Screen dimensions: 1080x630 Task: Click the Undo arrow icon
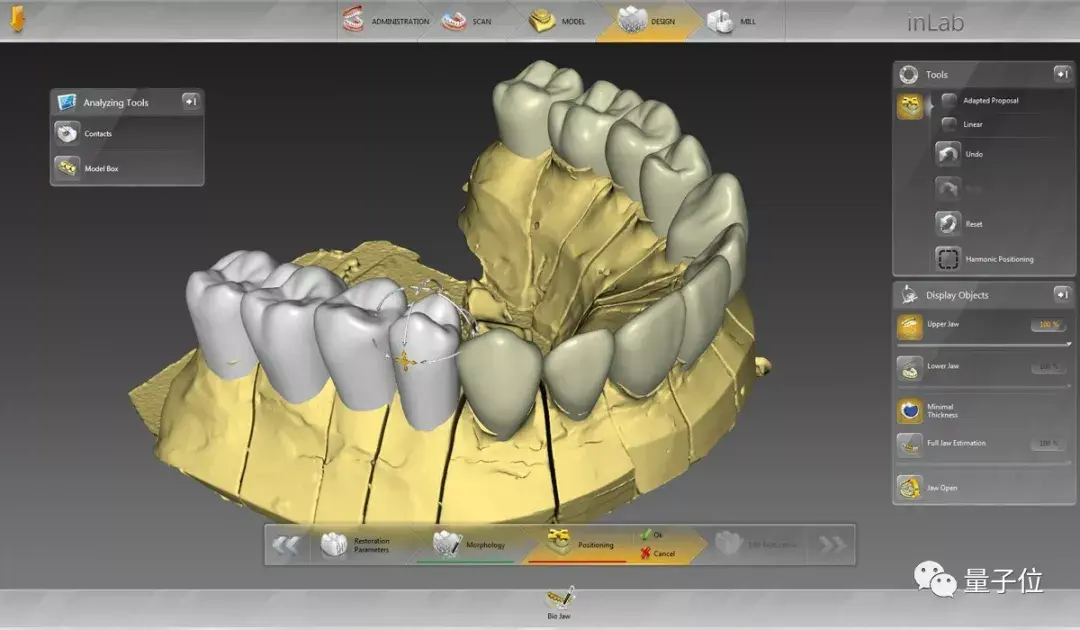948,154
